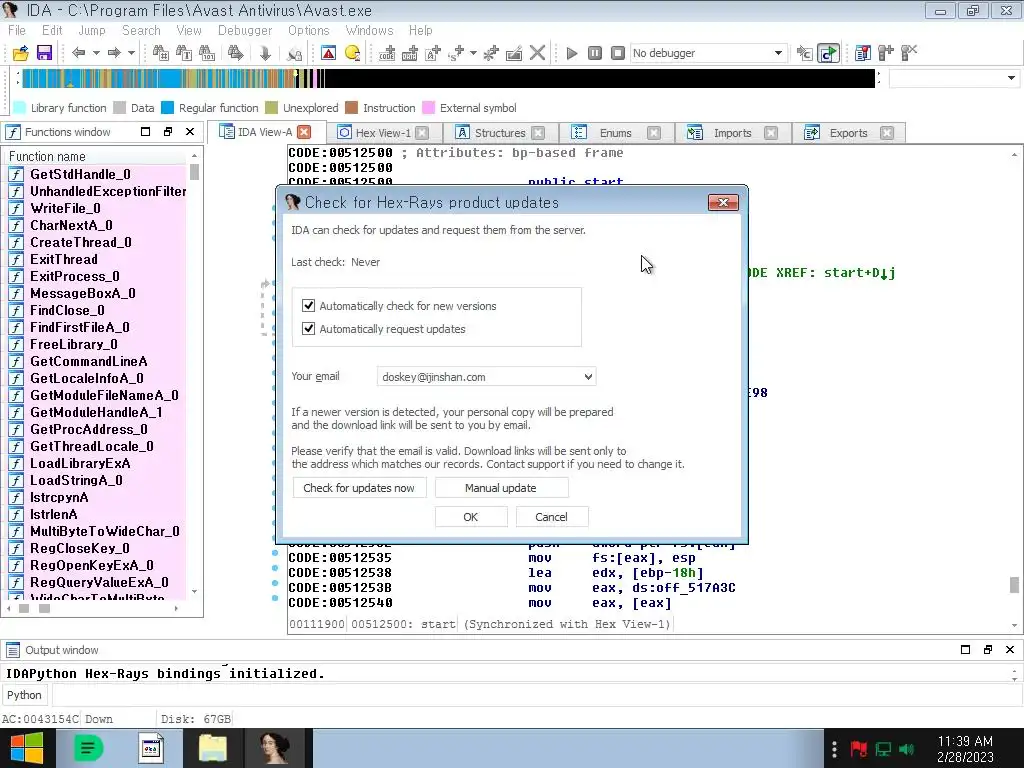Click the add breakpoint plus toolbar icon

886,53
